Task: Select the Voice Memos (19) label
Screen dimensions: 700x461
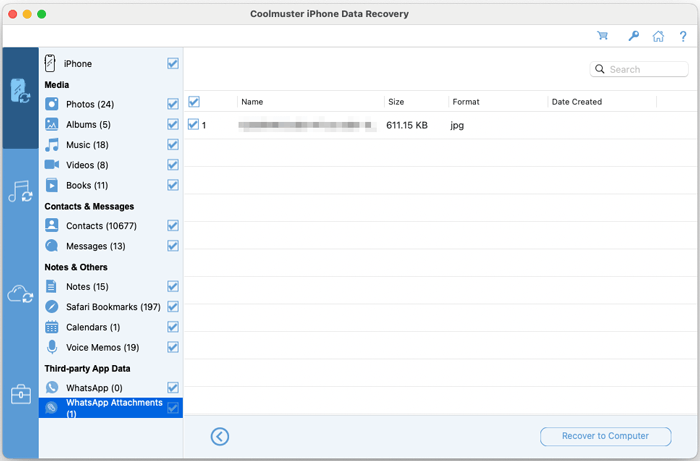Action: coord(103,347)
